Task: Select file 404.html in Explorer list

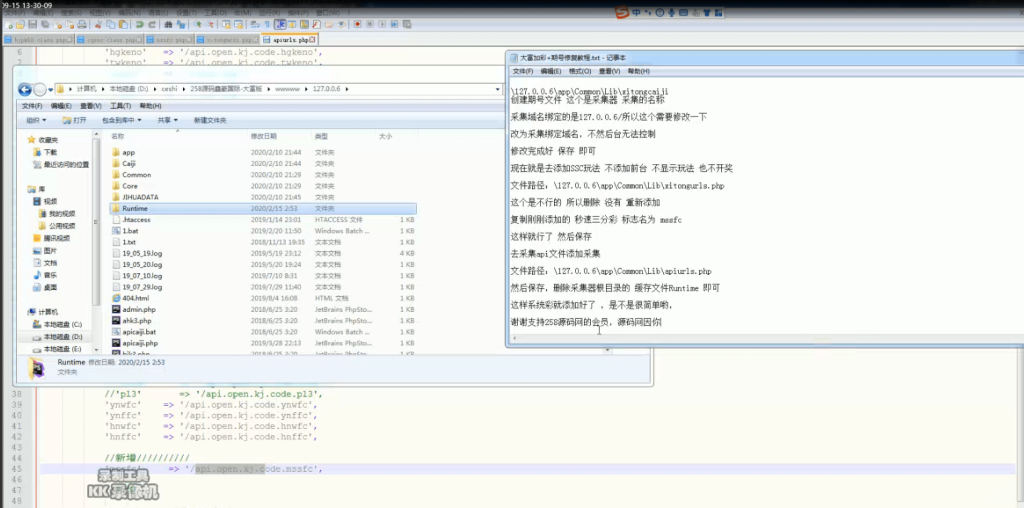Action: click(263, 298)
